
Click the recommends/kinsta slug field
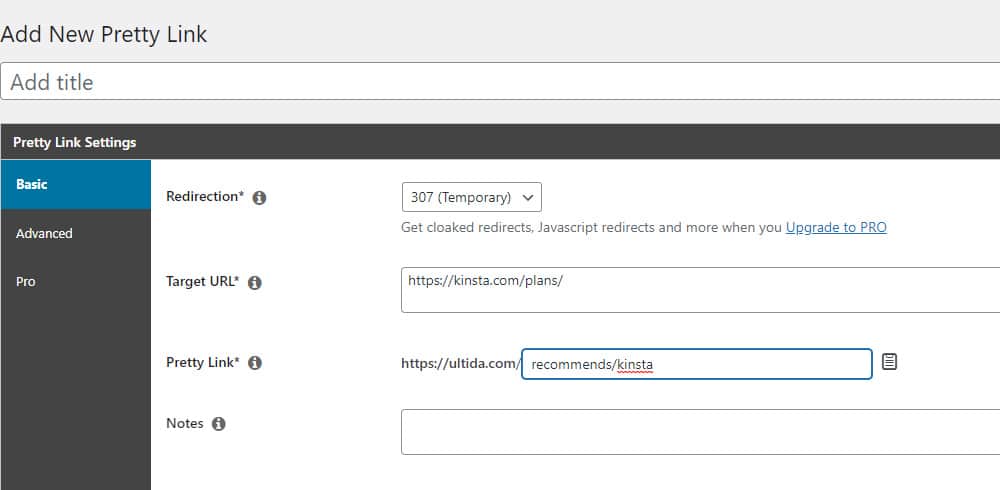(696, 364)
